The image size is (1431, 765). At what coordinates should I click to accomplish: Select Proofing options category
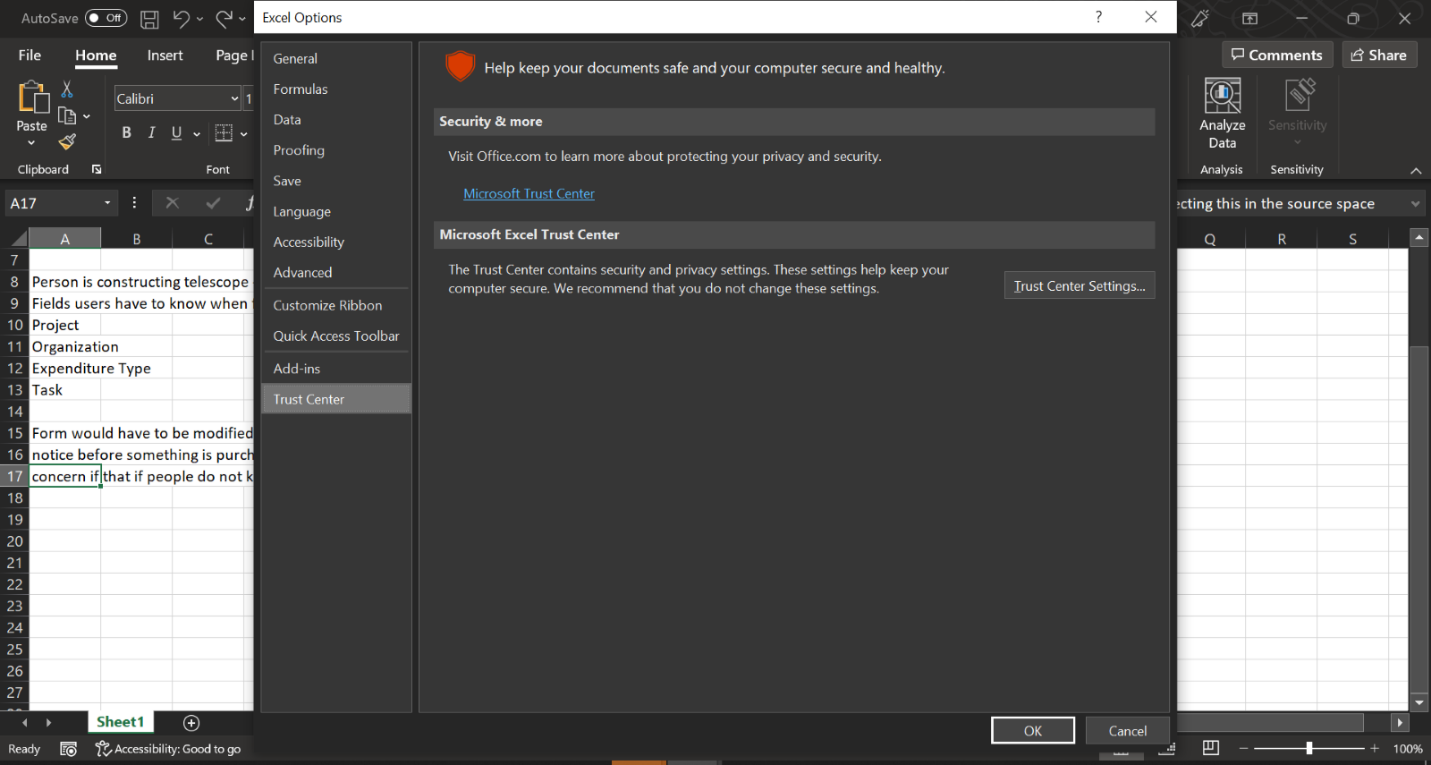point(336,150)
